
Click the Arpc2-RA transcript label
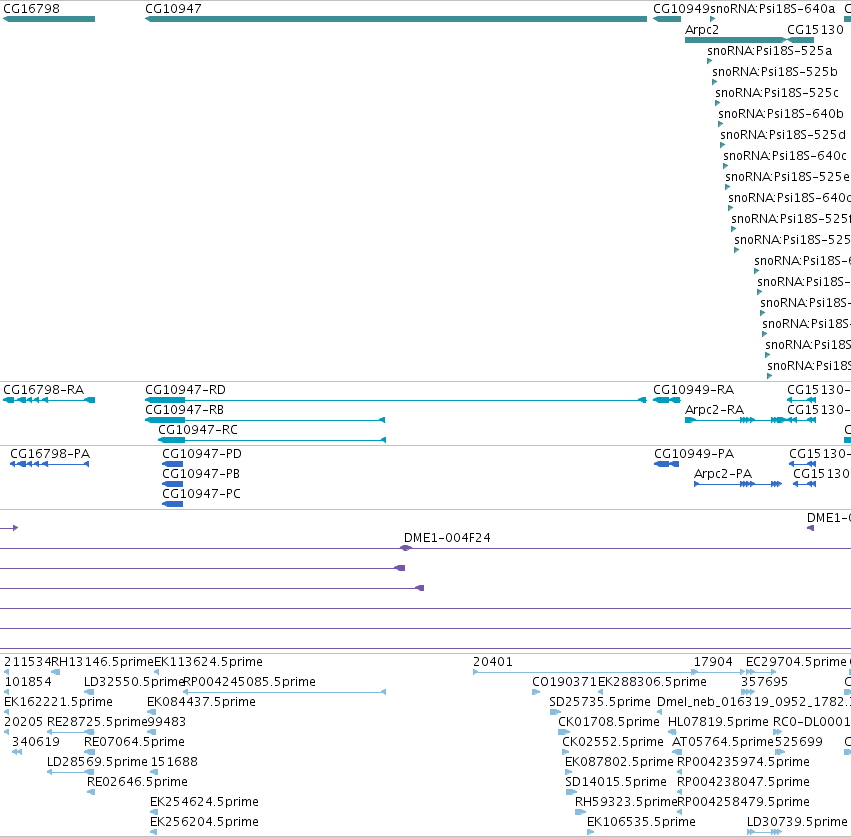point(714,410)
